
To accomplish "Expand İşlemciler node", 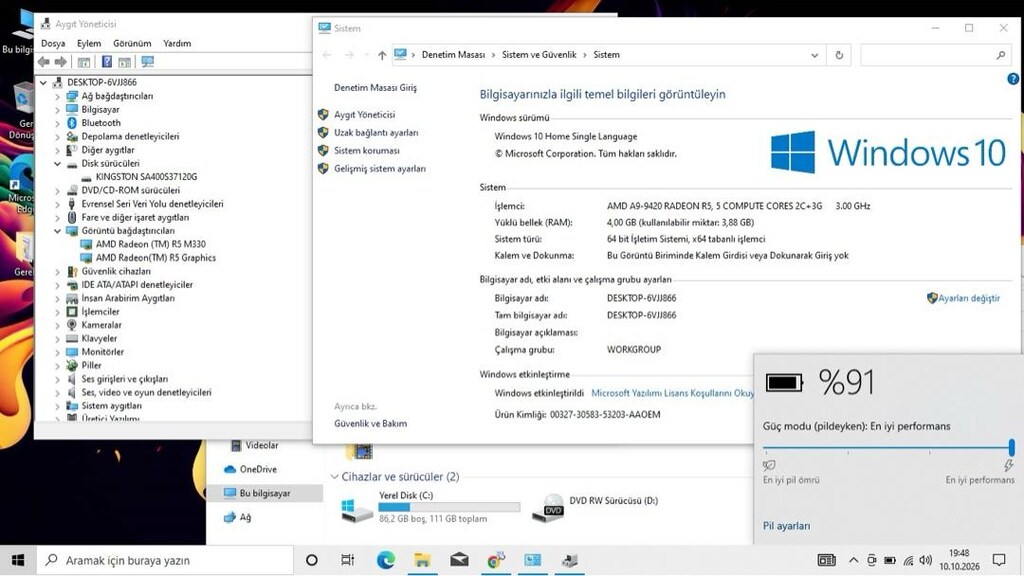I will pos(57,312).
